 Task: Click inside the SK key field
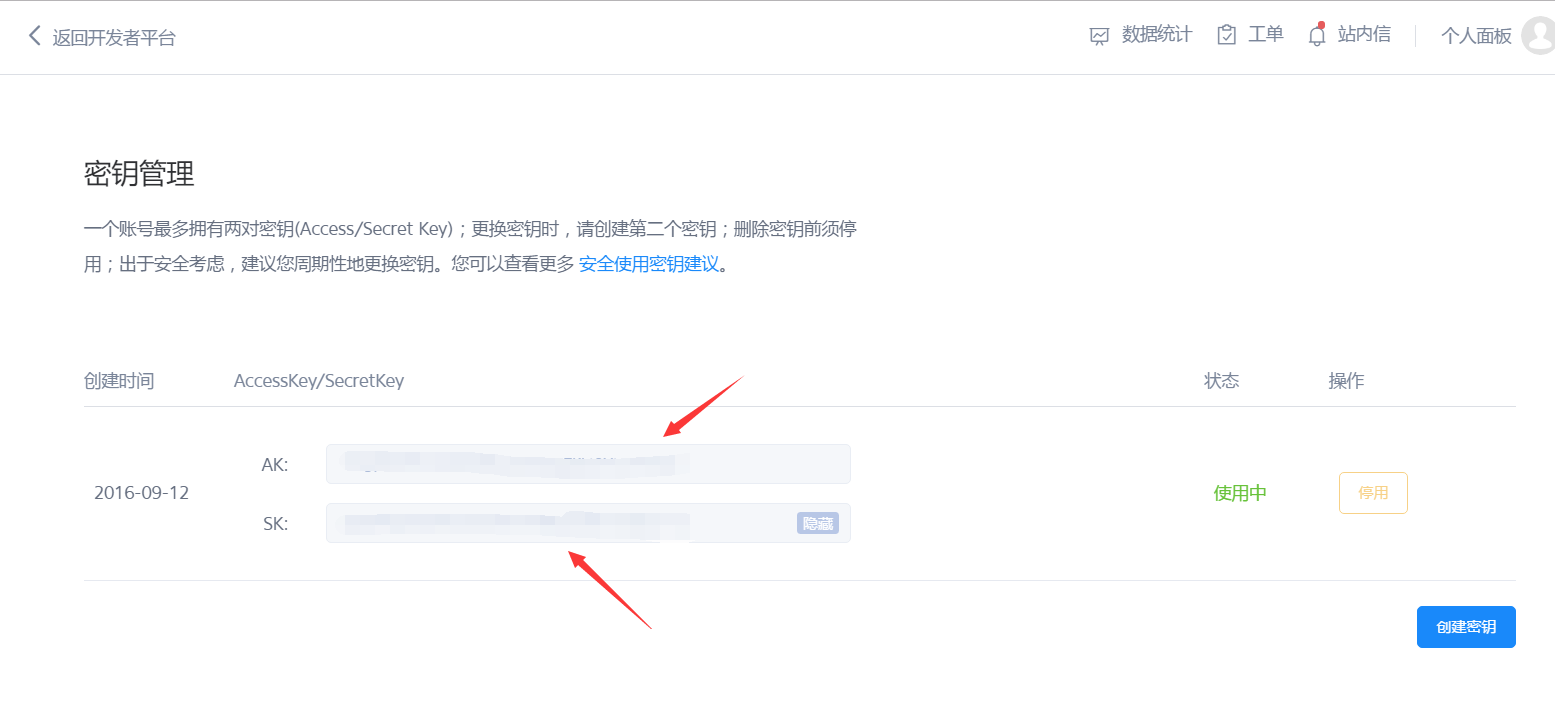click(x=588, y=523)
